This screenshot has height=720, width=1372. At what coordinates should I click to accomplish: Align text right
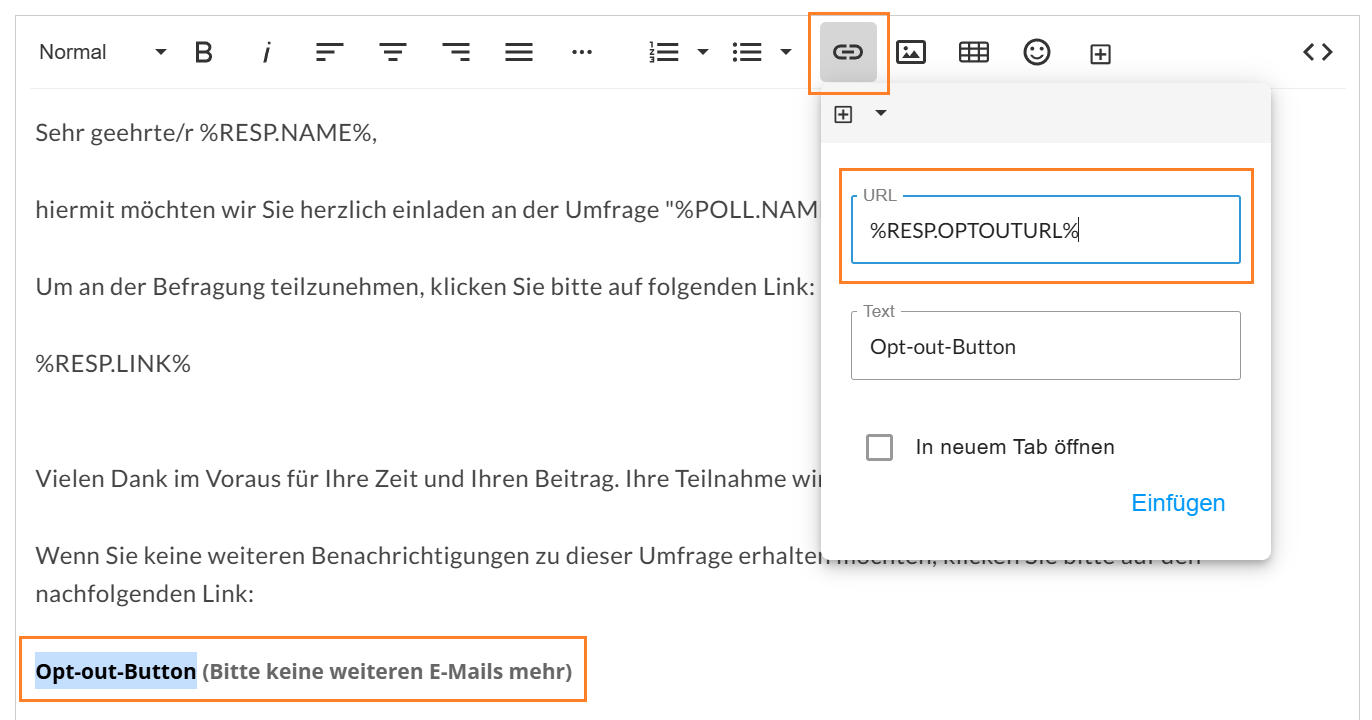pyautogui.click(x=456, y=52)
